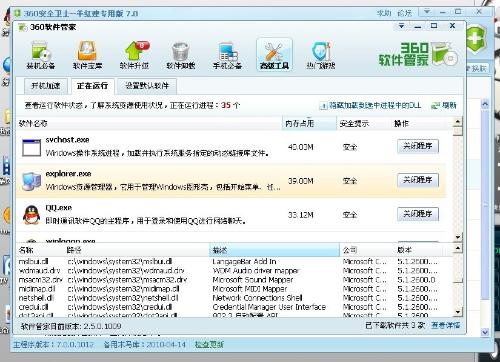This screenshot has width=500, height=362.
Task: Open 360安全卫士 title bar dropdown arrow
Action: [426, 12]
